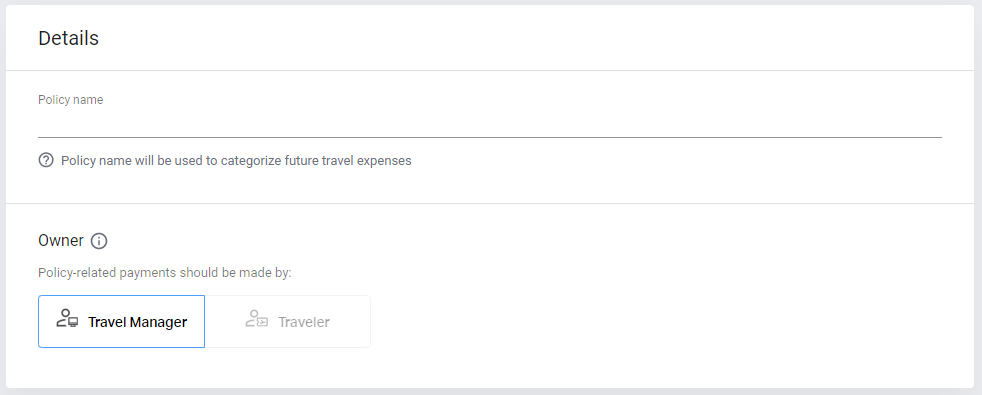Click the Details section heading
The image size is (982, 395).
[x=68, y=38]
